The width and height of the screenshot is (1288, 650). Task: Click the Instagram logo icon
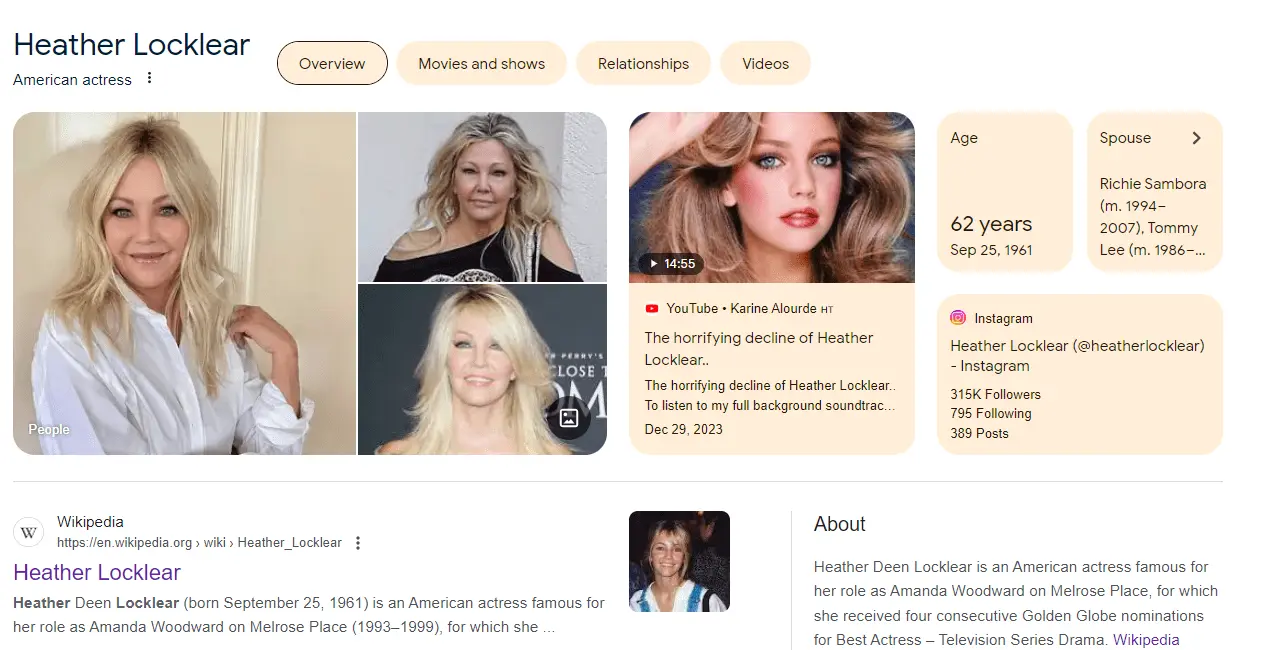958,318
